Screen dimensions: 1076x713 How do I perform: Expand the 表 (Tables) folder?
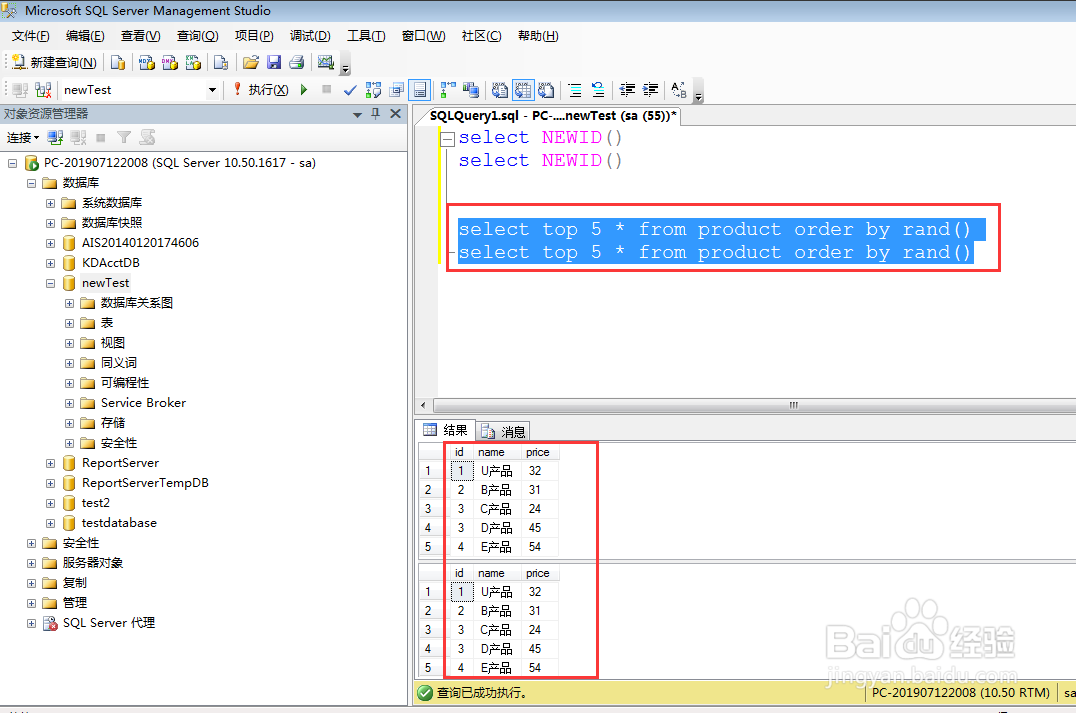(x=69, y=323)
